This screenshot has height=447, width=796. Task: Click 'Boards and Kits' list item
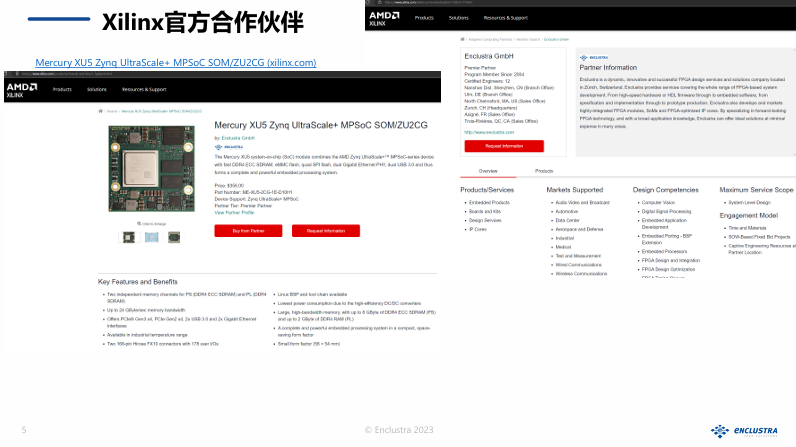[485, 212]
